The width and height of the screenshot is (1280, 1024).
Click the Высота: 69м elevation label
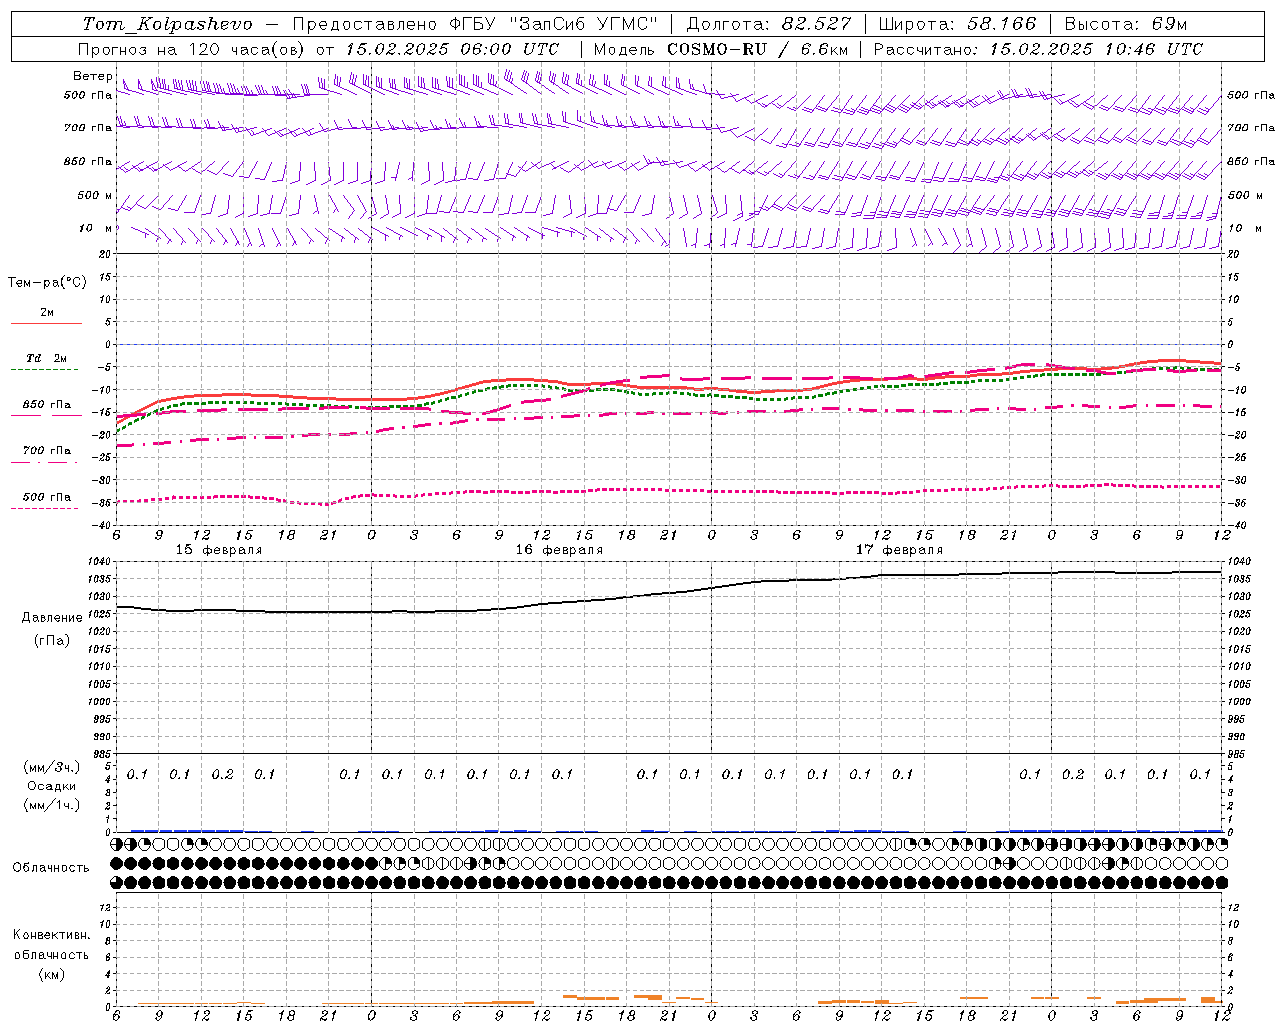pos(1126,24)
